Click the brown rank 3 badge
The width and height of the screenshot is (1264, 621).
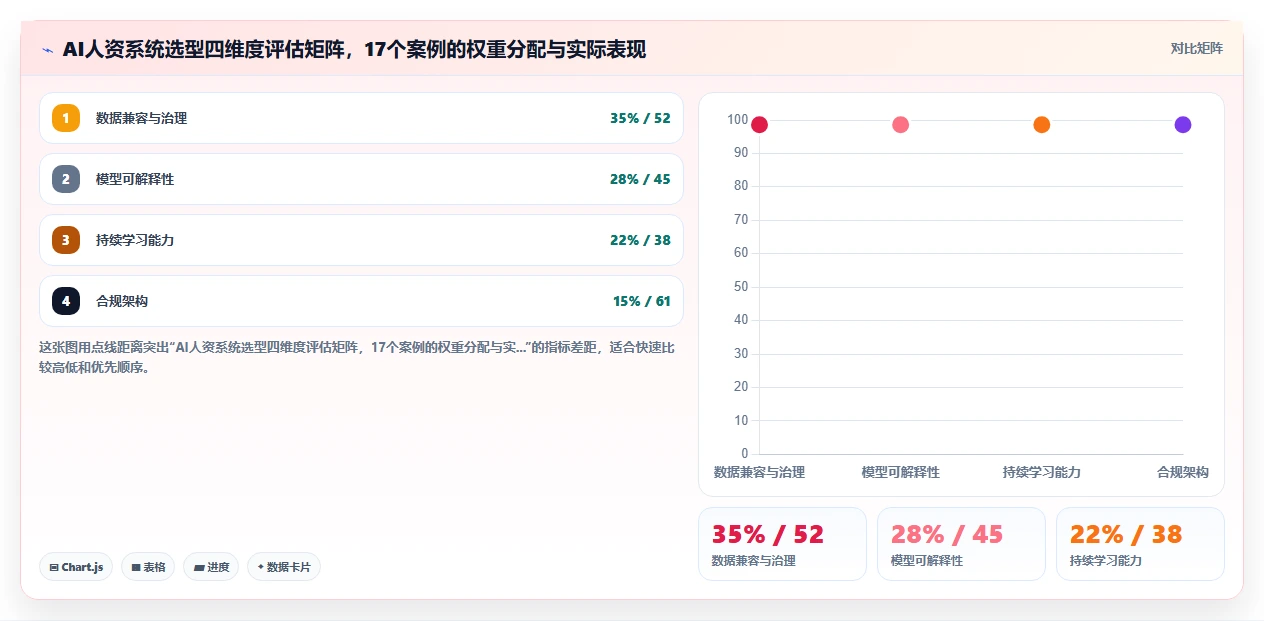coord(66,240)
